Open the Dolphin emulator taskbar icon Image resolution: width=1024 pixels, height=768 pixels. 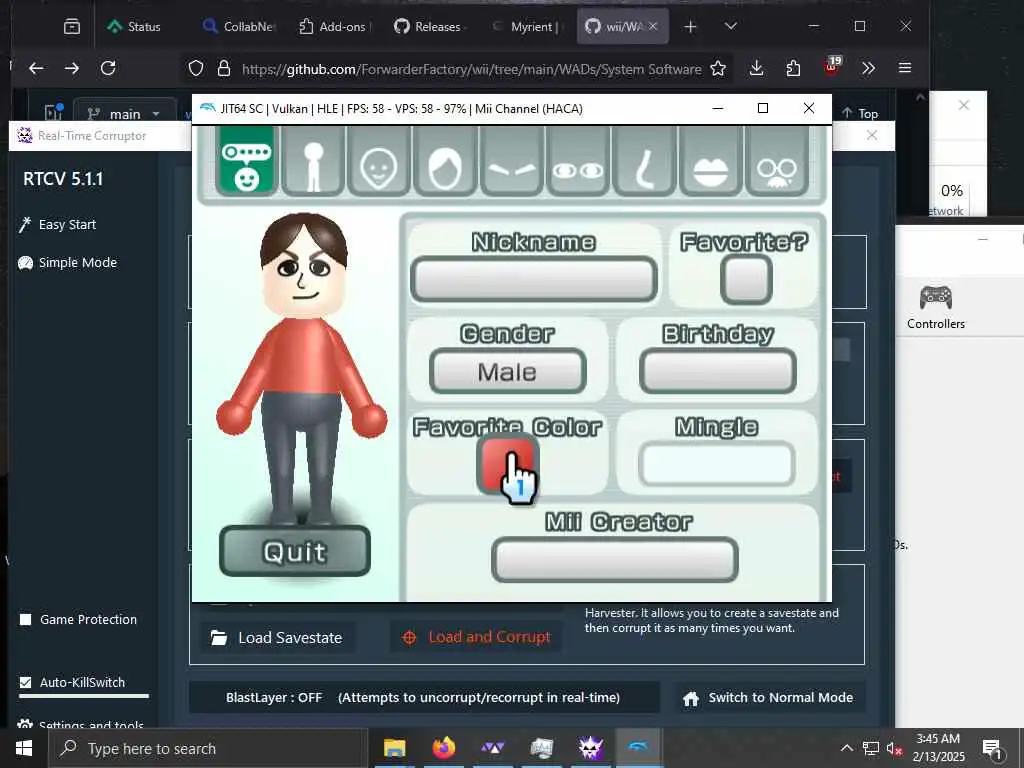click(x=639, y=748)
